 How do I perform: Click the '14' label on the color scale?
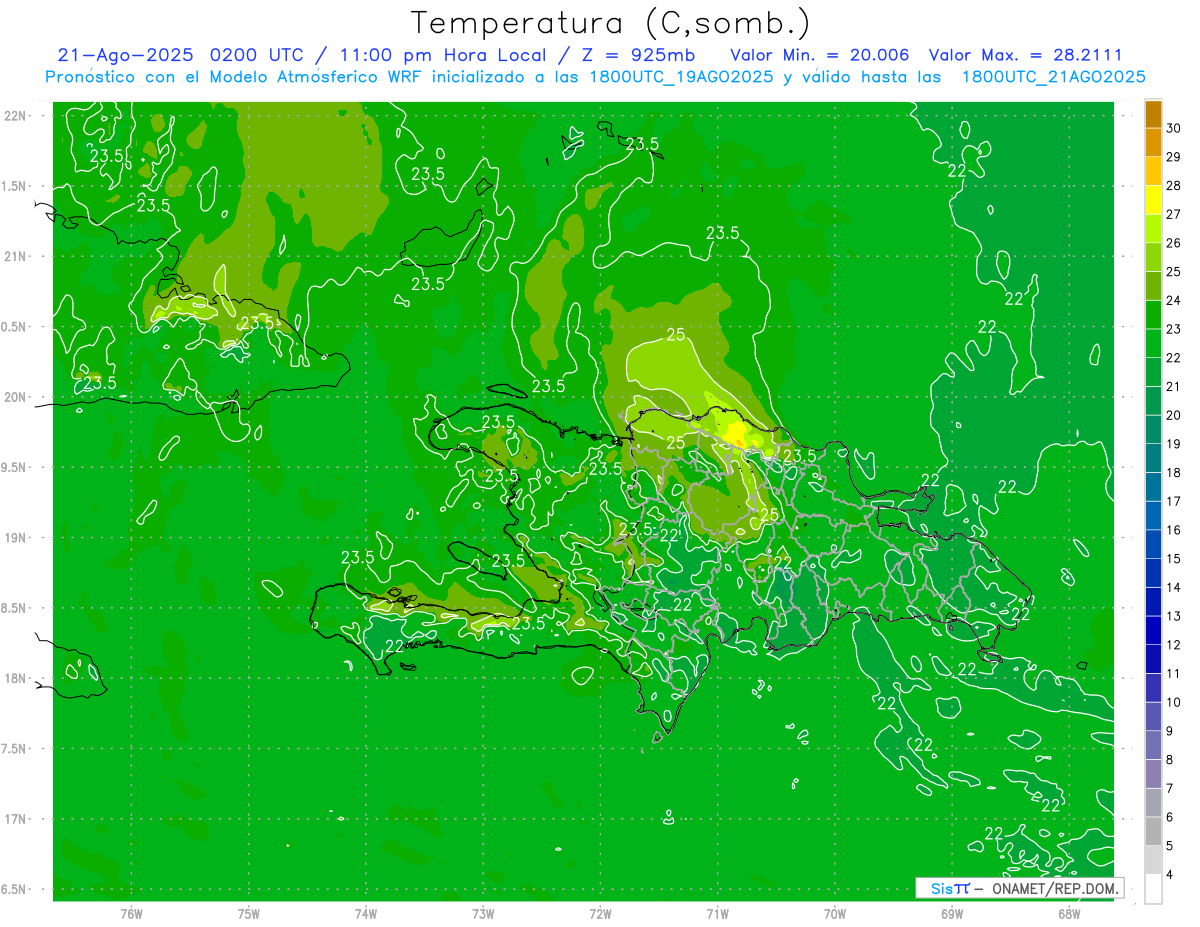click(x=1174, y=587)
